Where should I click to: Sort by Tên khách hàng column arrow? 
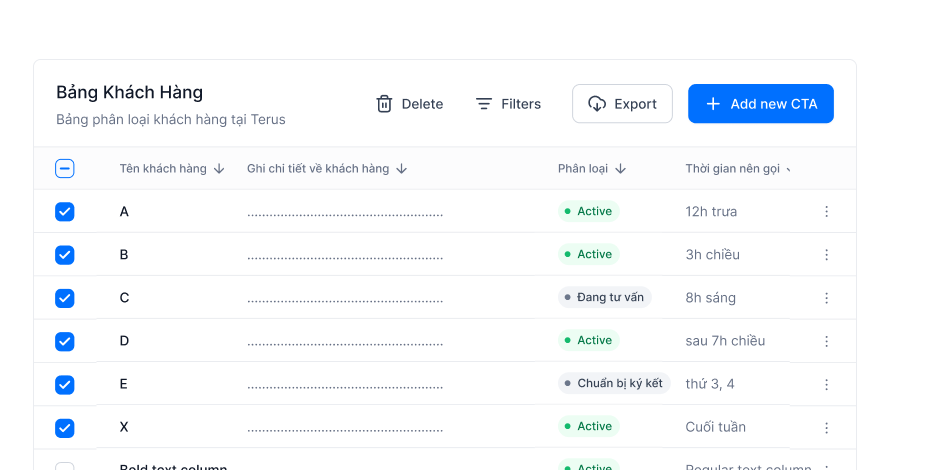click(x=219, y=169)
